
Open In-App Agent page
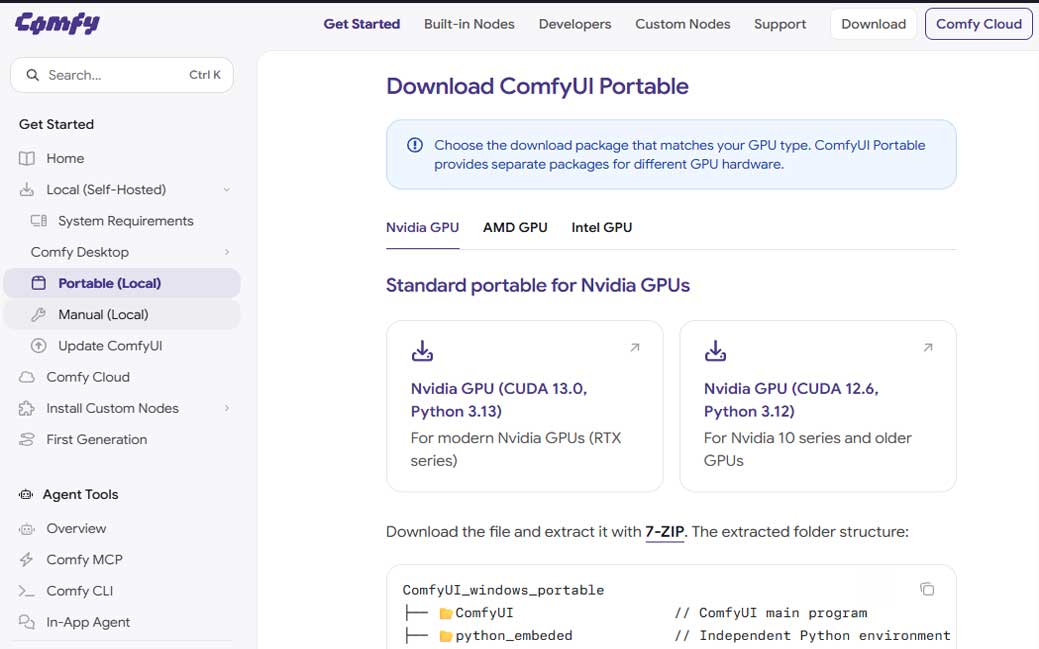88,622
